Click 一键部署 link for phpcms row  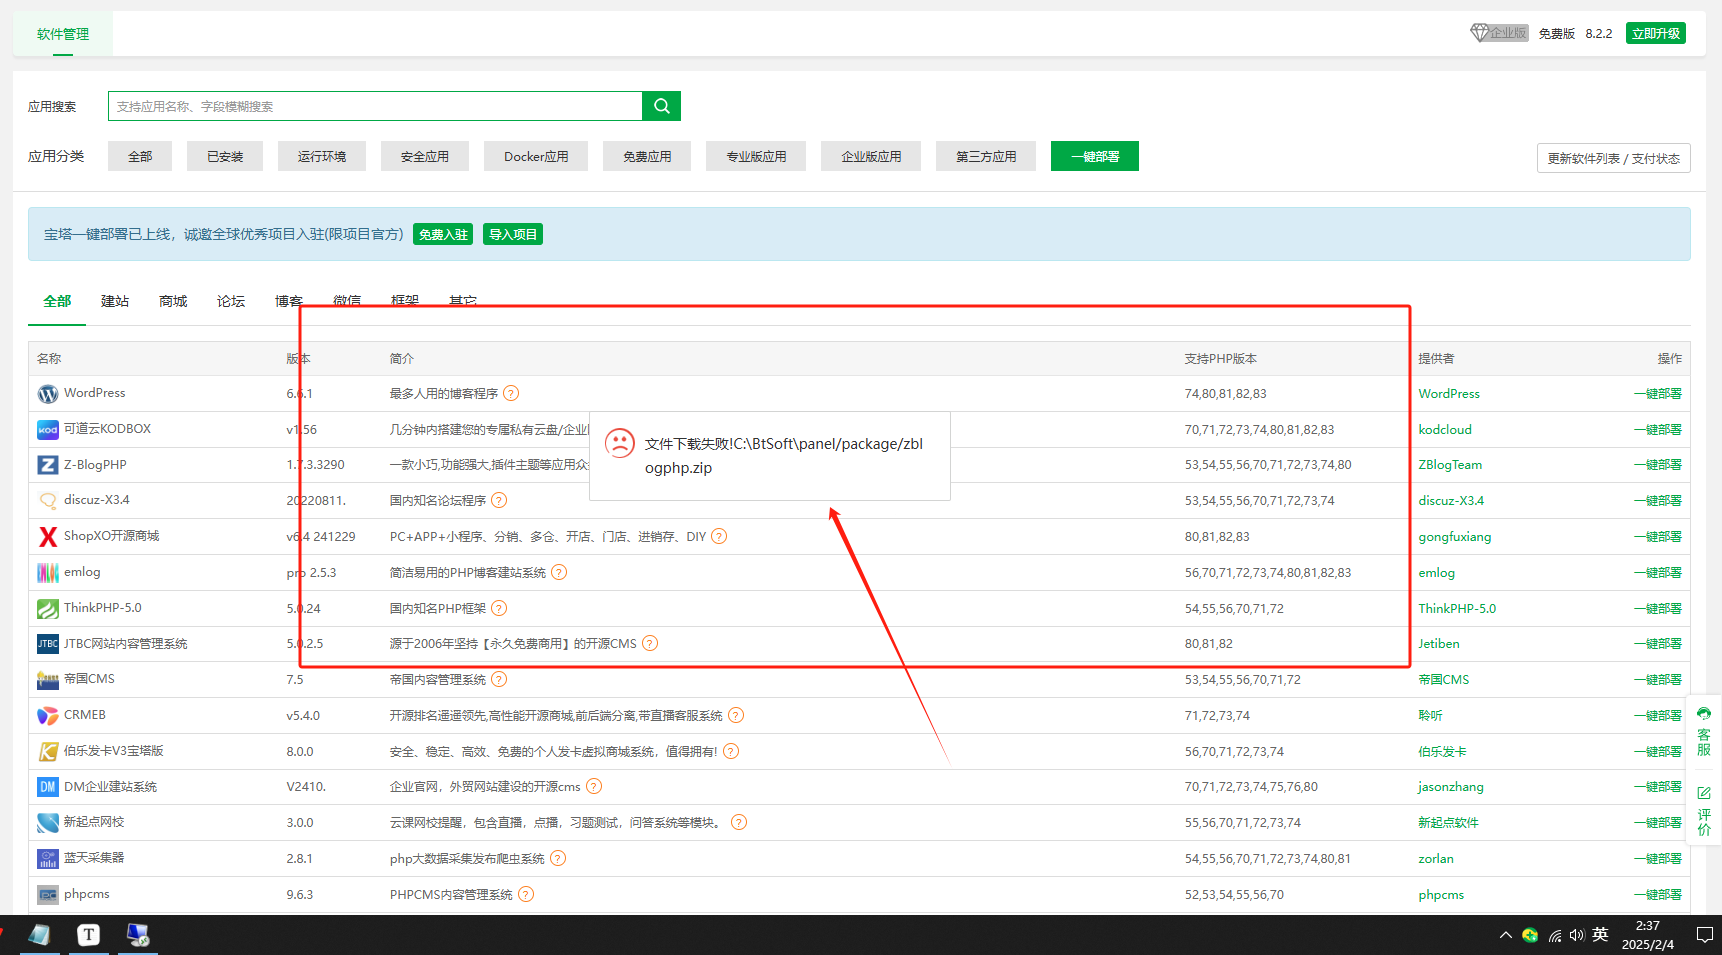coord(1658,895)
